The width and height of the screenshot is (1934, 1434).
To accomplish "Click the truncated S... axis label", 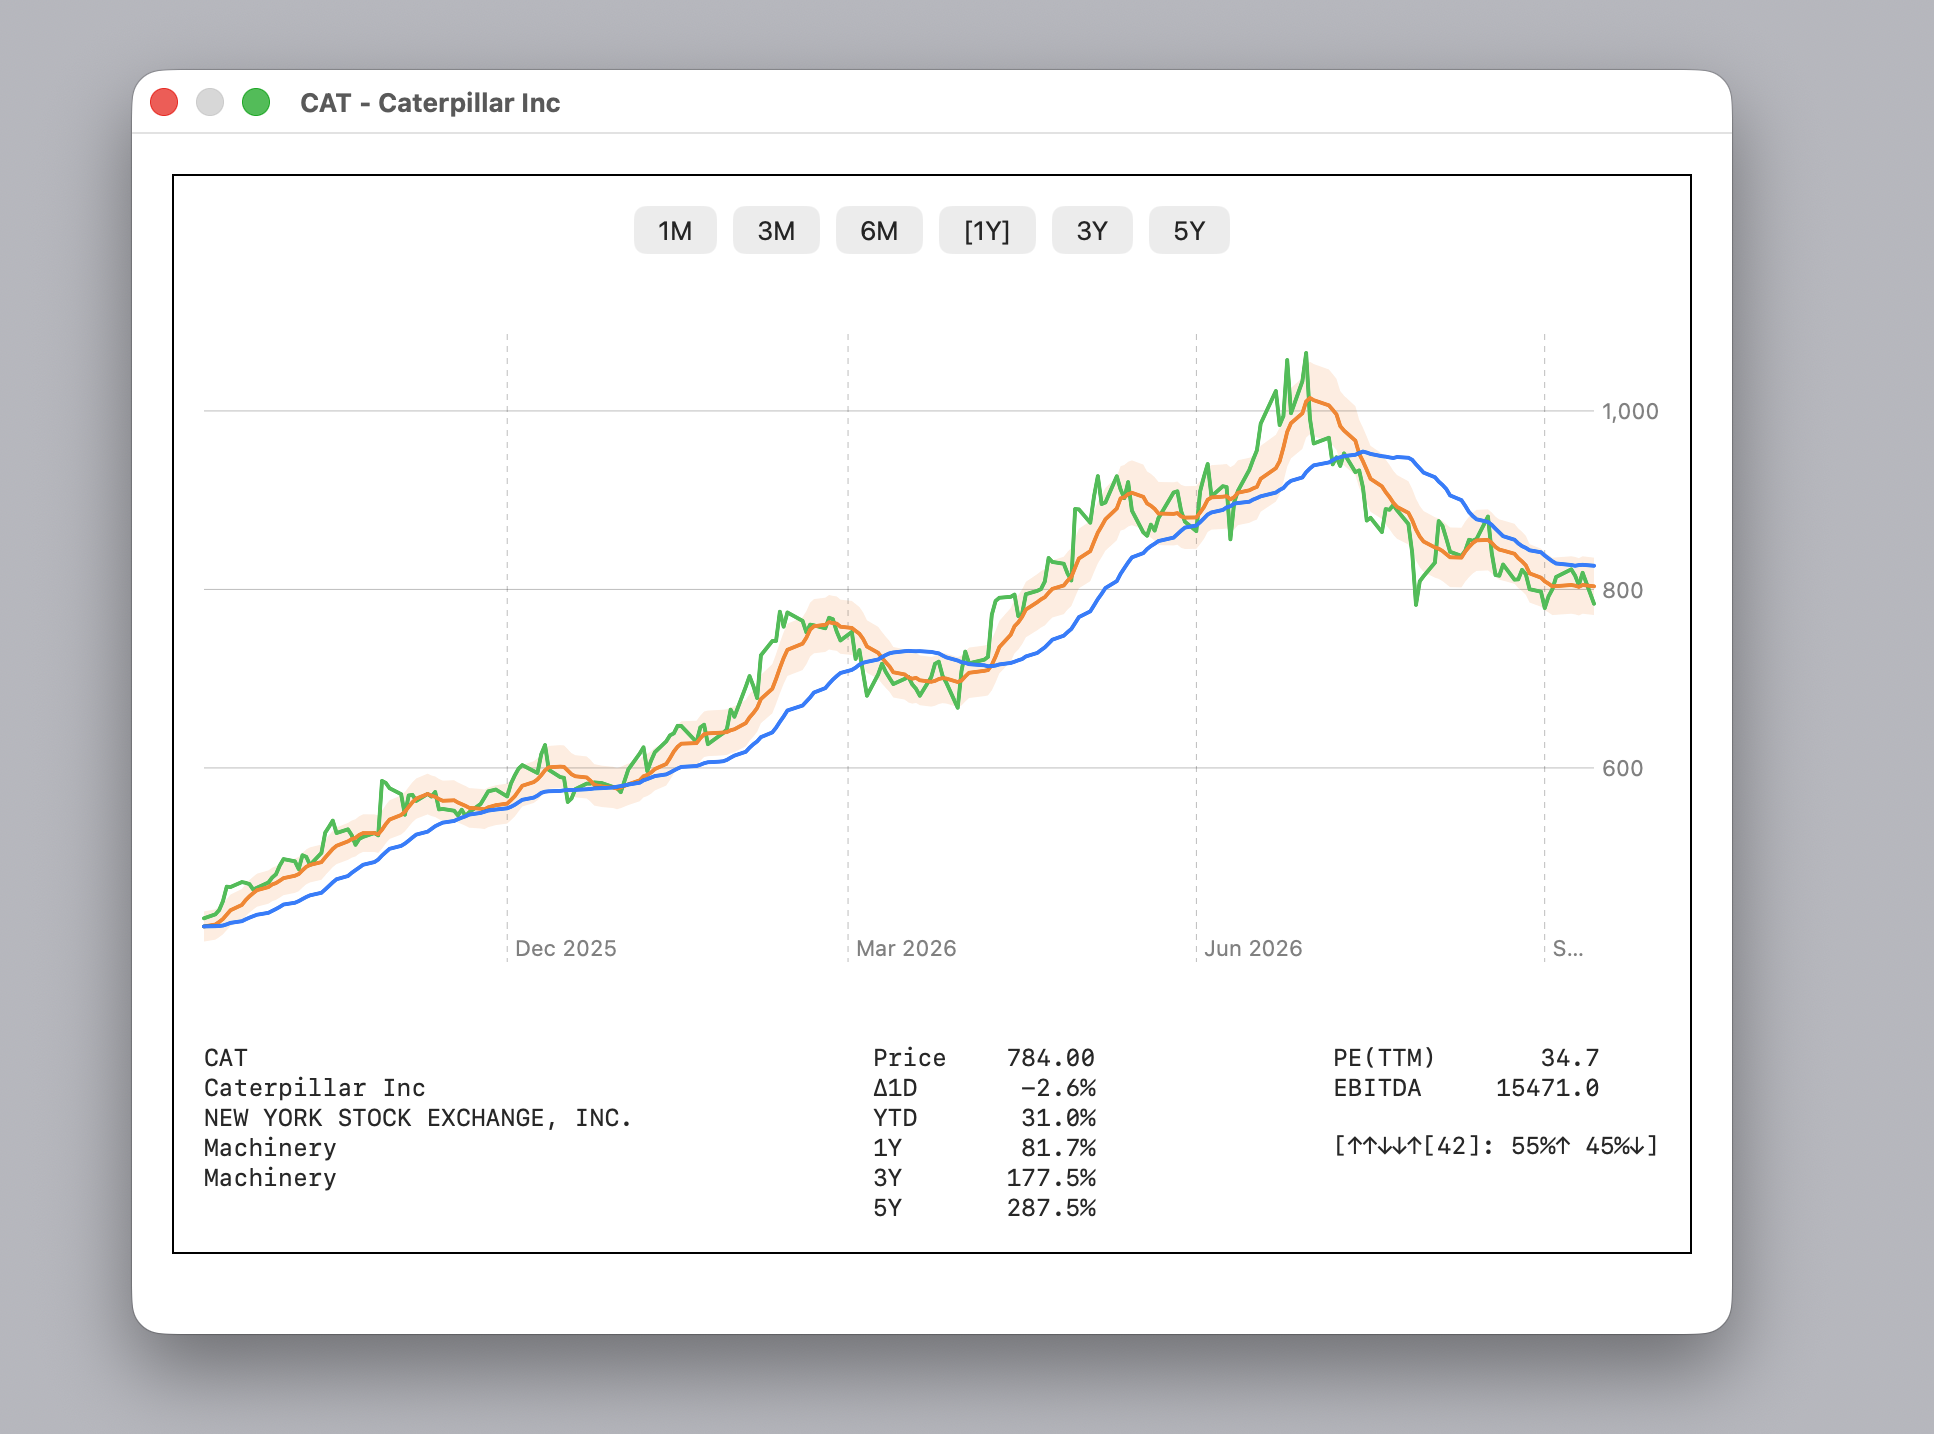I will click(1567, 948).
